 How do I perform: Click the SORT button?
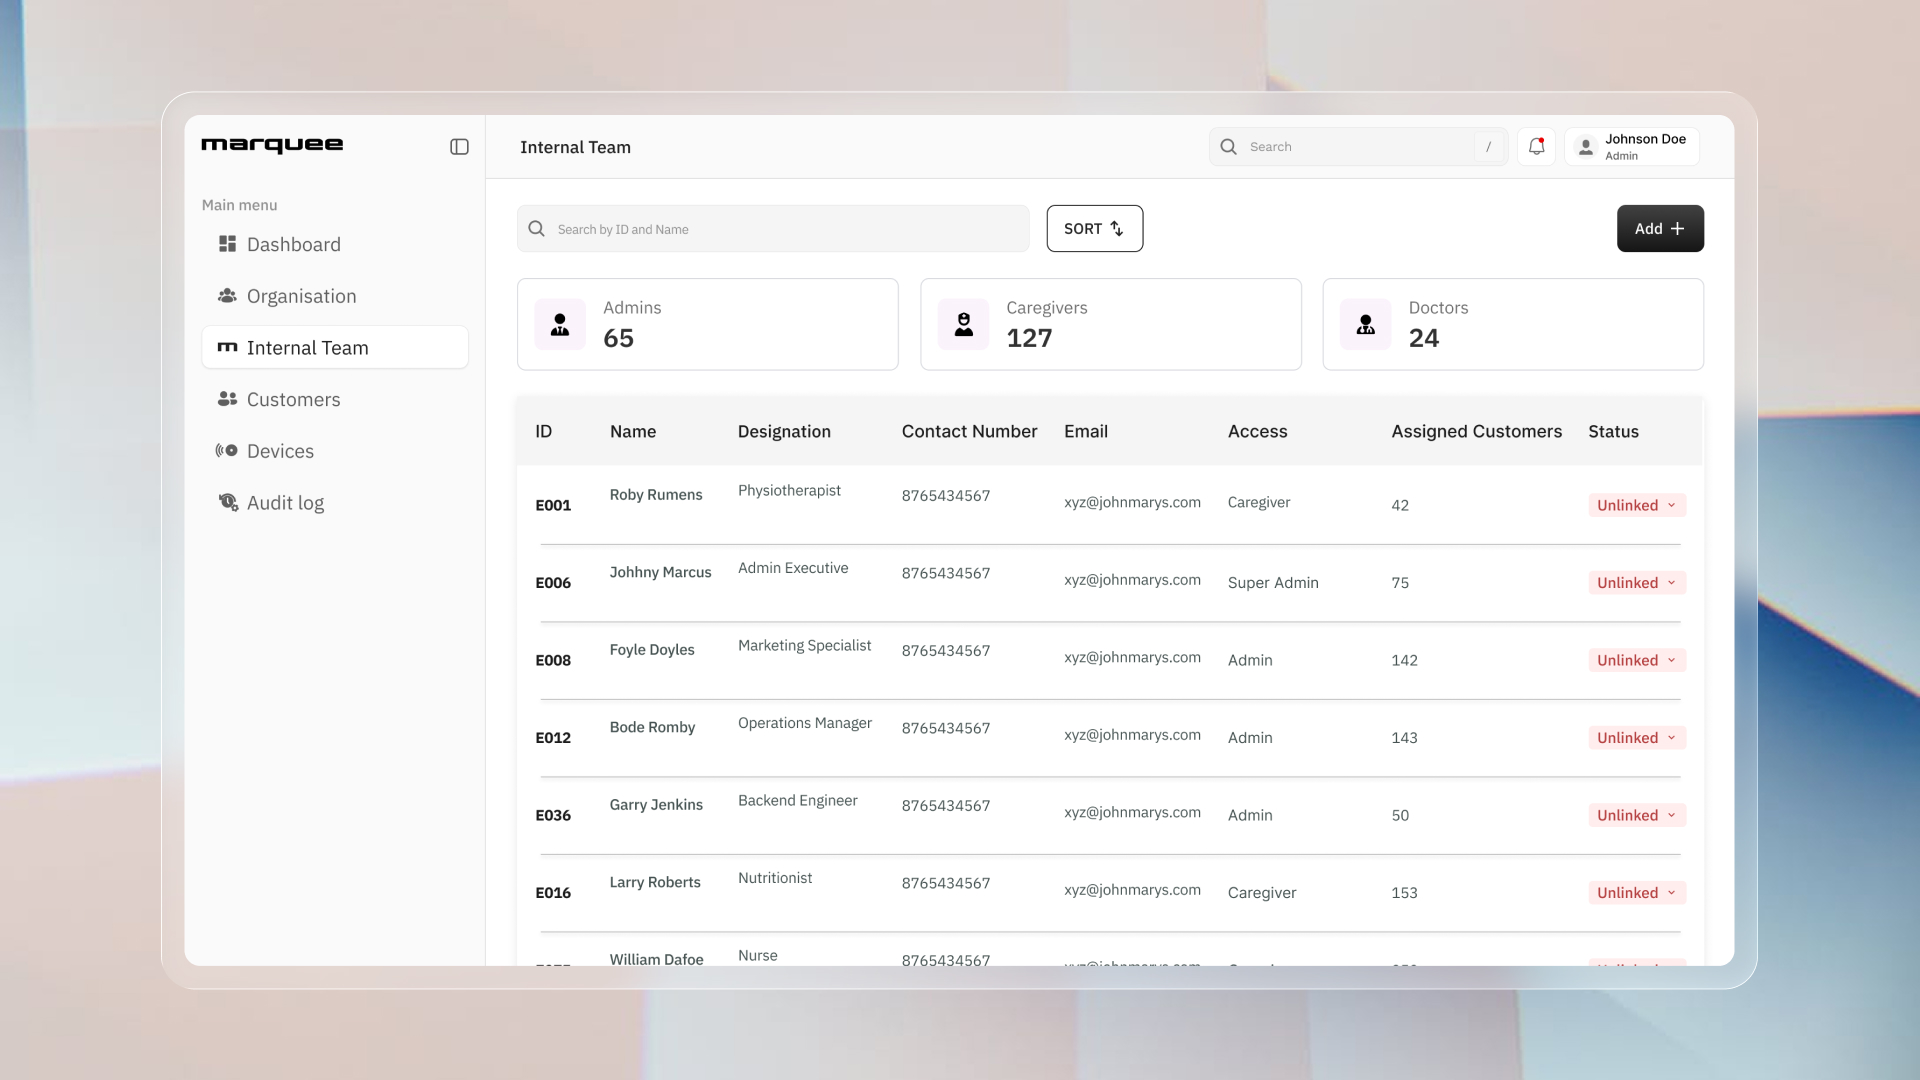[x=1094, y=229]
